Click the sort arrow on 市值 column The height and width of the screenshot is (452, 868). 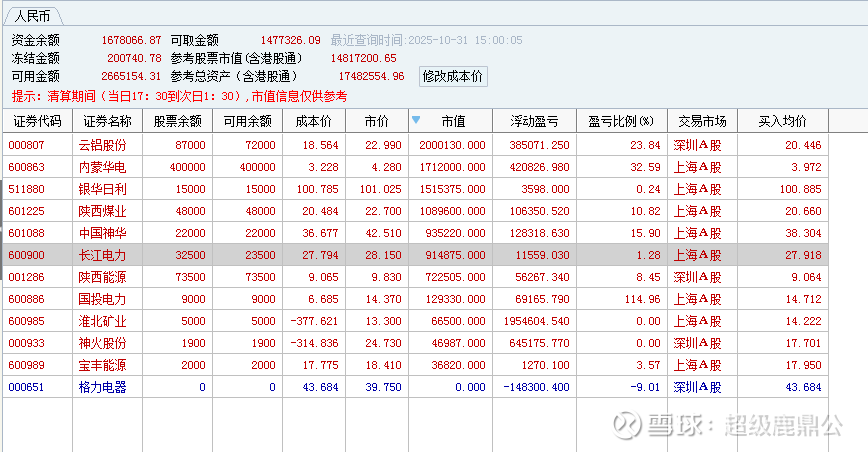[x=416, y=121]
